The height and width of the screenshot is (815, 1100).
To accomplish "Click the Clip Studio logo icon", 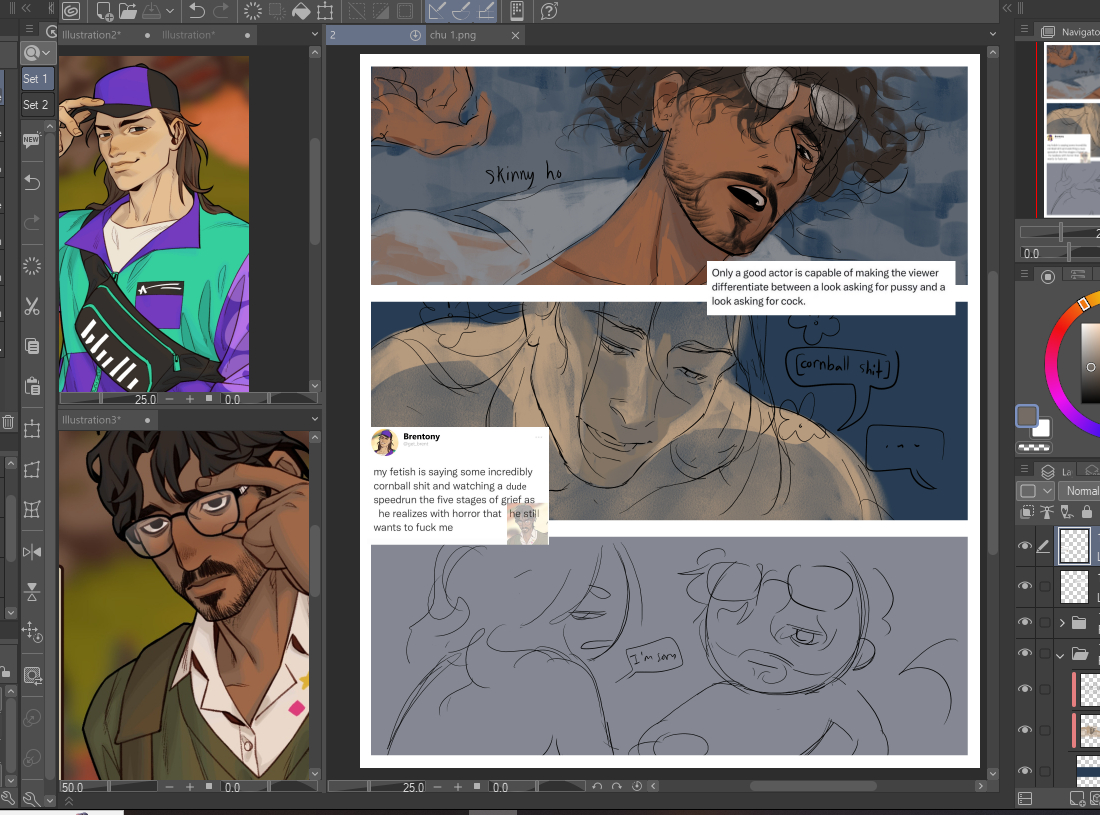I will [70, 11].
